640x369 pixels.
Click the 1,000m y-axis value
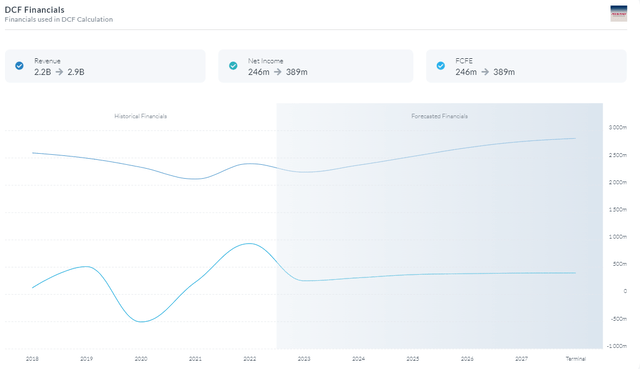[618, 237]
